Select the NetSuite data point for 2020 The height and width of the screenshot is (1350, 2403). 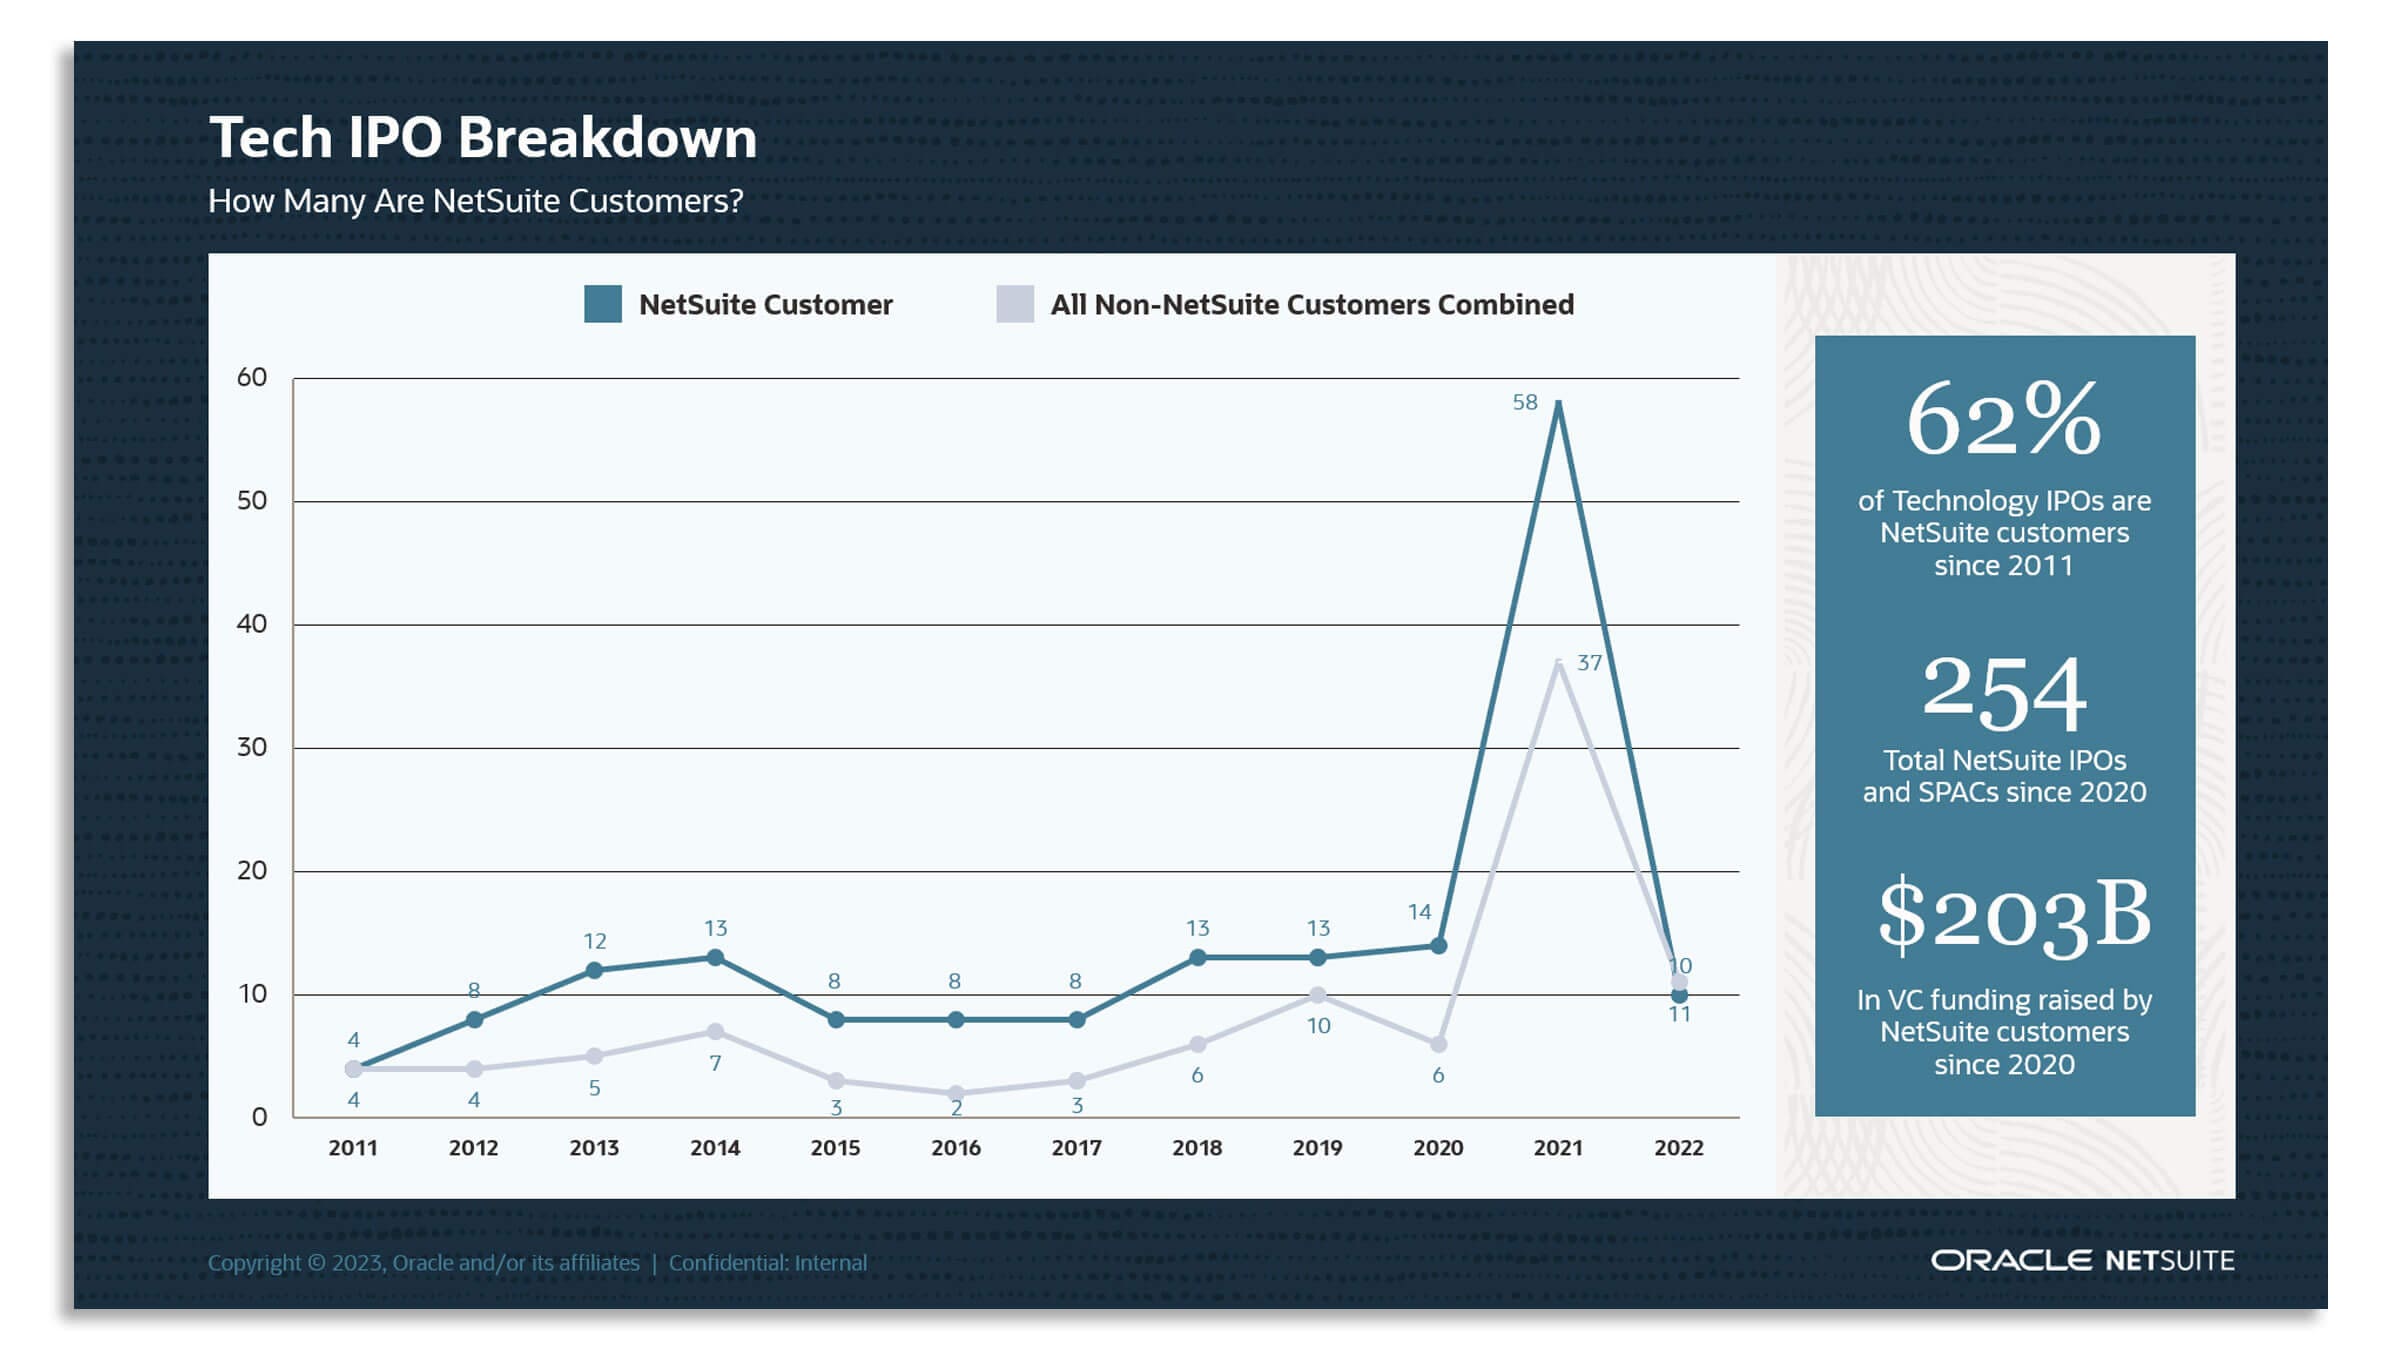coord(1438,945)
